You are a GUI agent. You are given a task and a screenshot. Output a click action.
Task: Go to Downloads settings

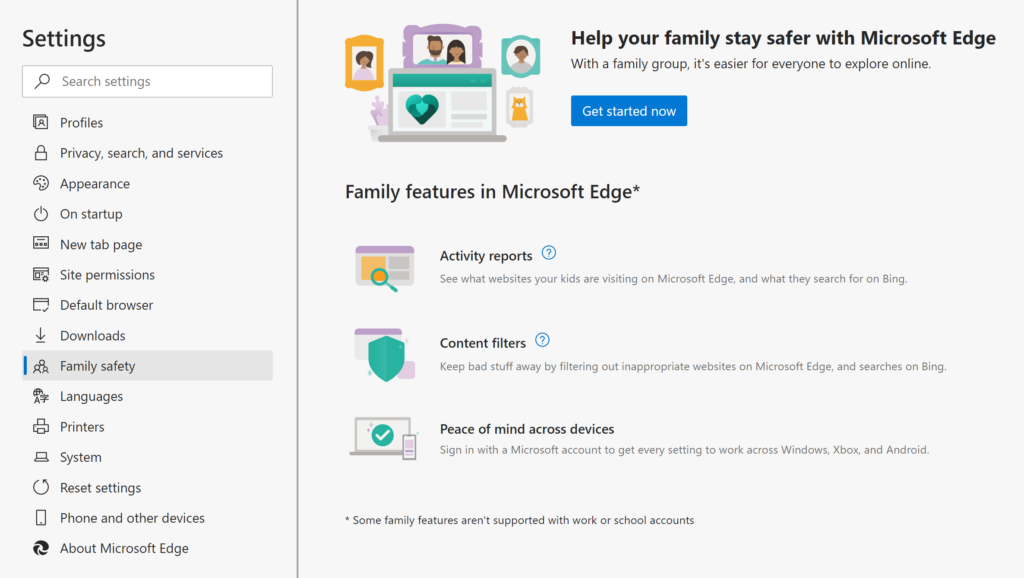click(x=148, y=335)
